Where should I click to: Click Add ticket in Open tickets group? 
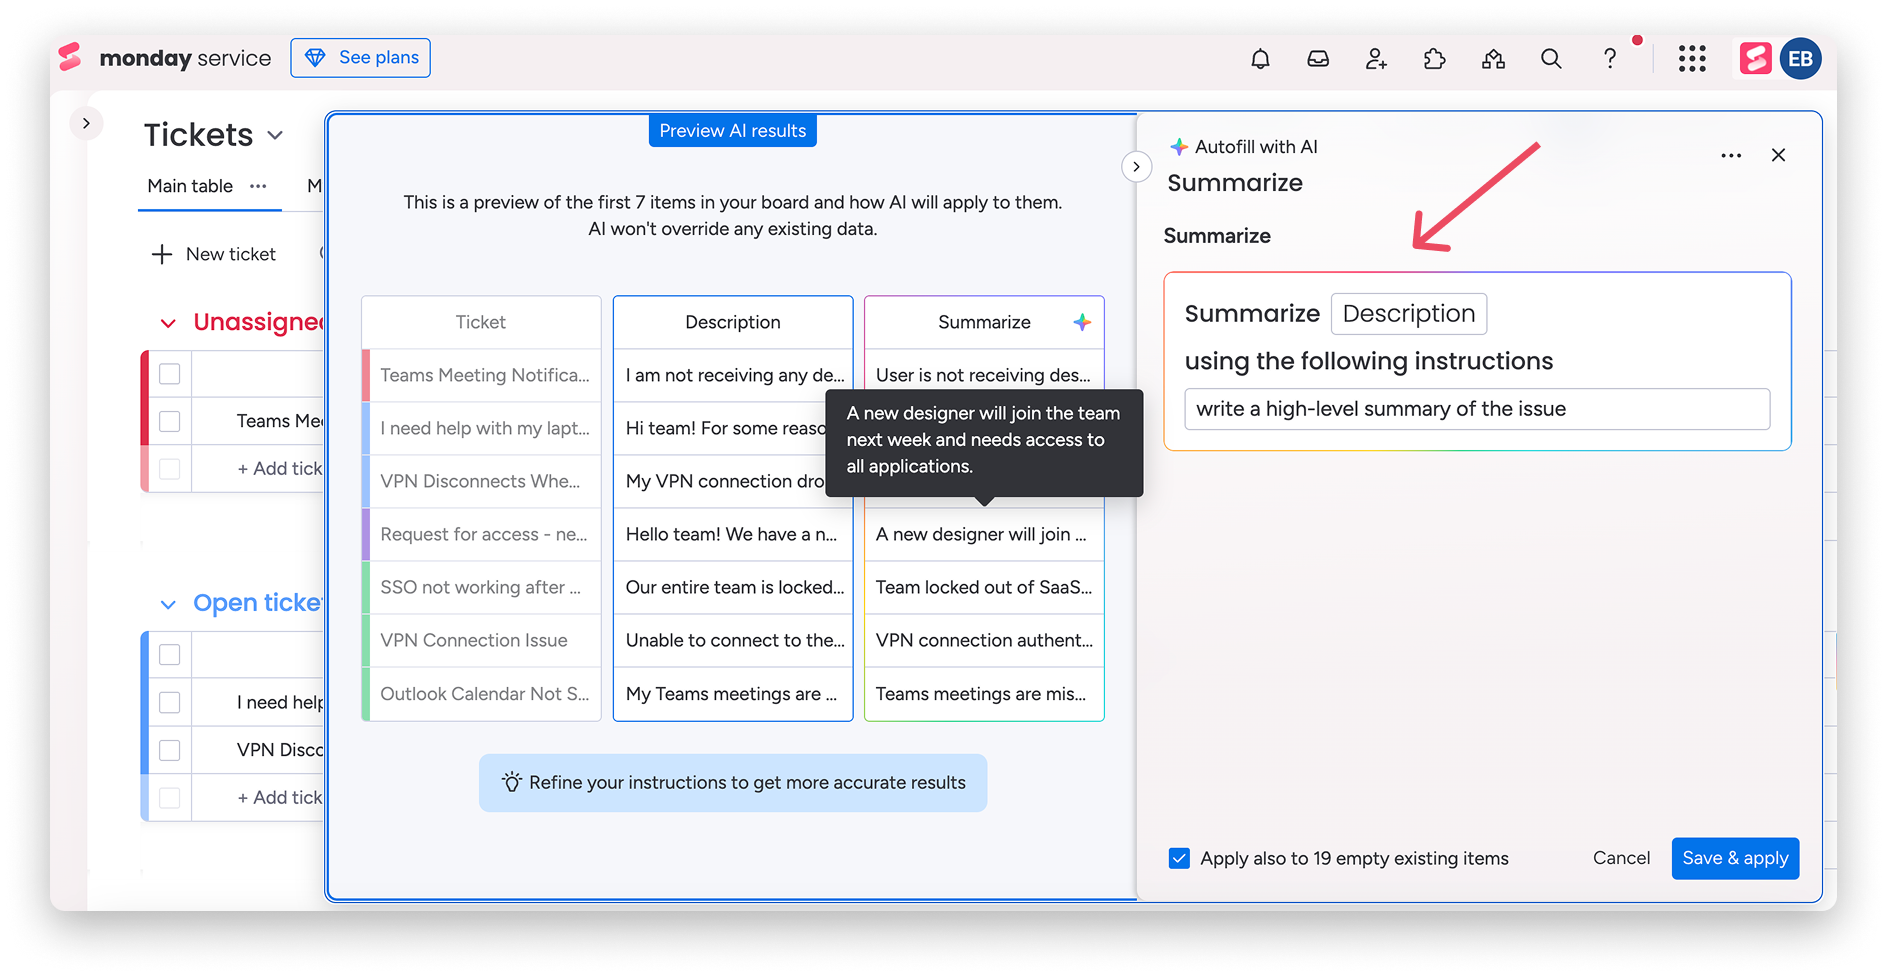280,797
